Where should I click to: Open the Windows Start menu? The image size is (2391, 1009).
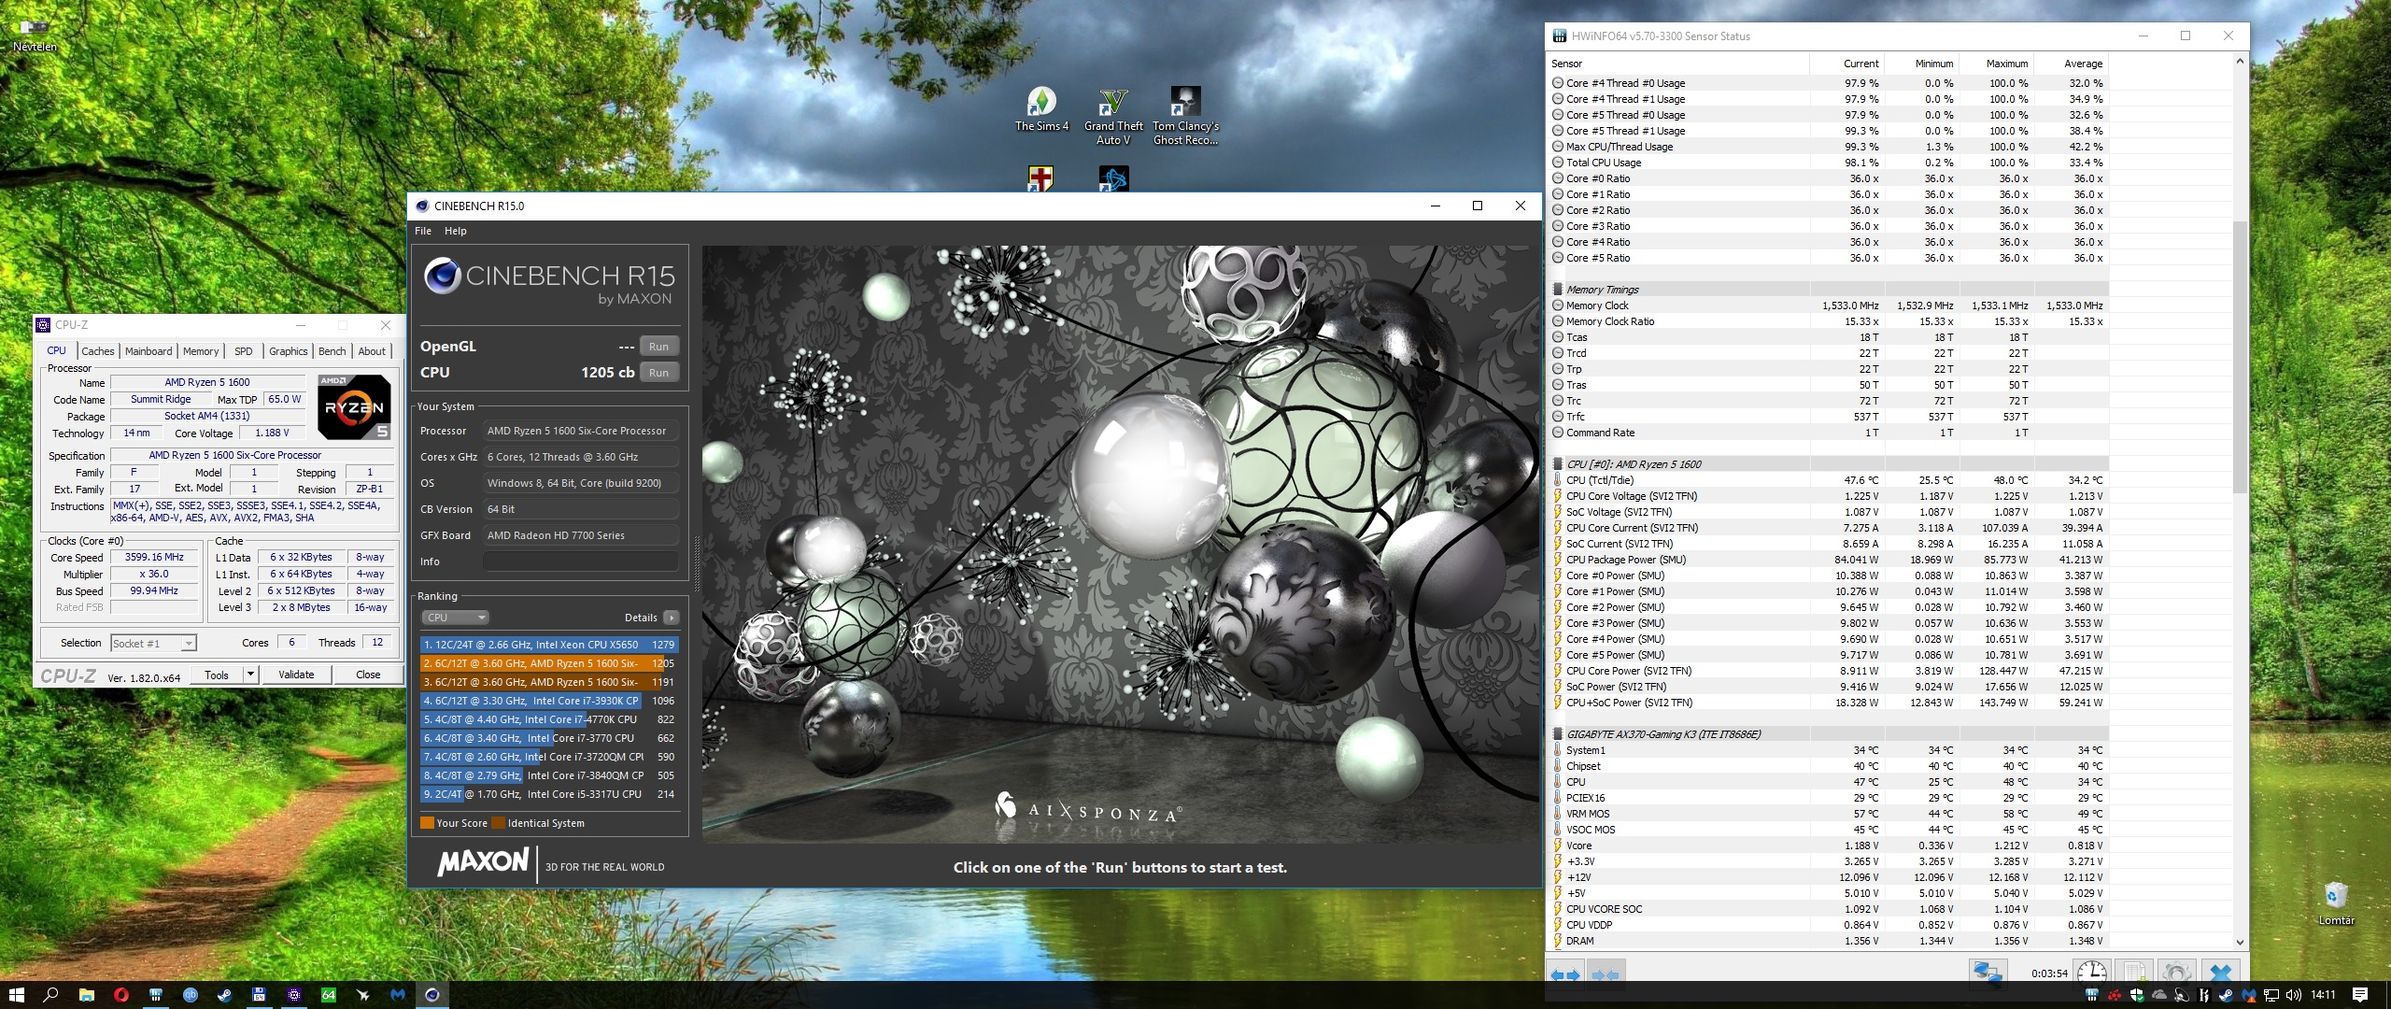coord(16,995)
